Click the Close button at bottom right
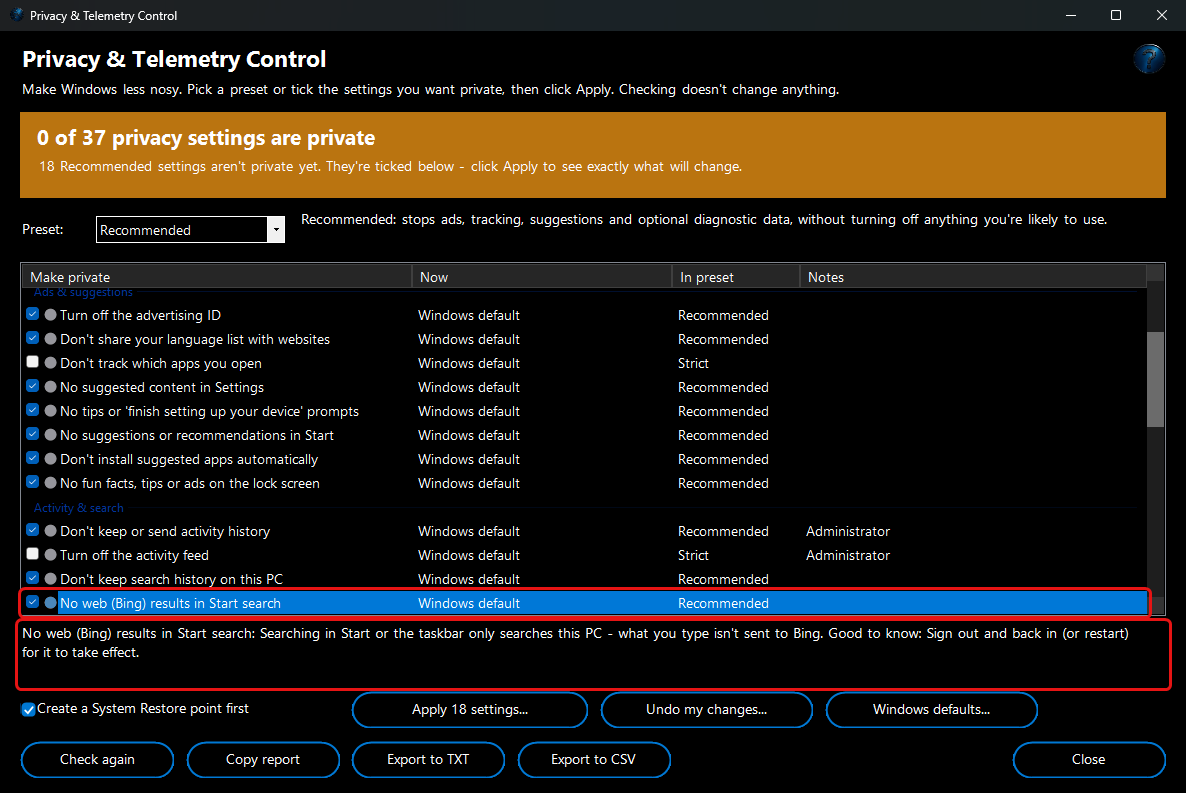 pyautogui.click(x=1088, y=760)
